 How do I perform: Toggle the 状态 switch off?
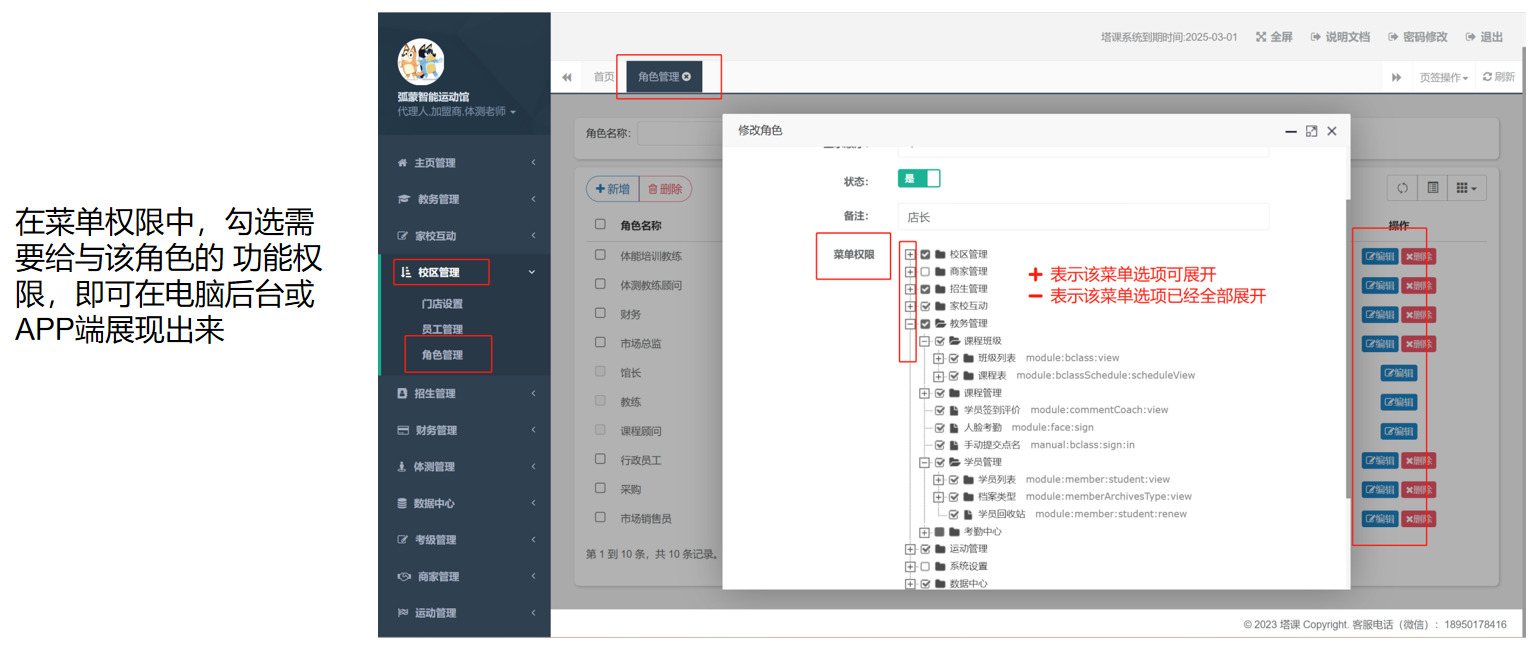tap(919, 178)
